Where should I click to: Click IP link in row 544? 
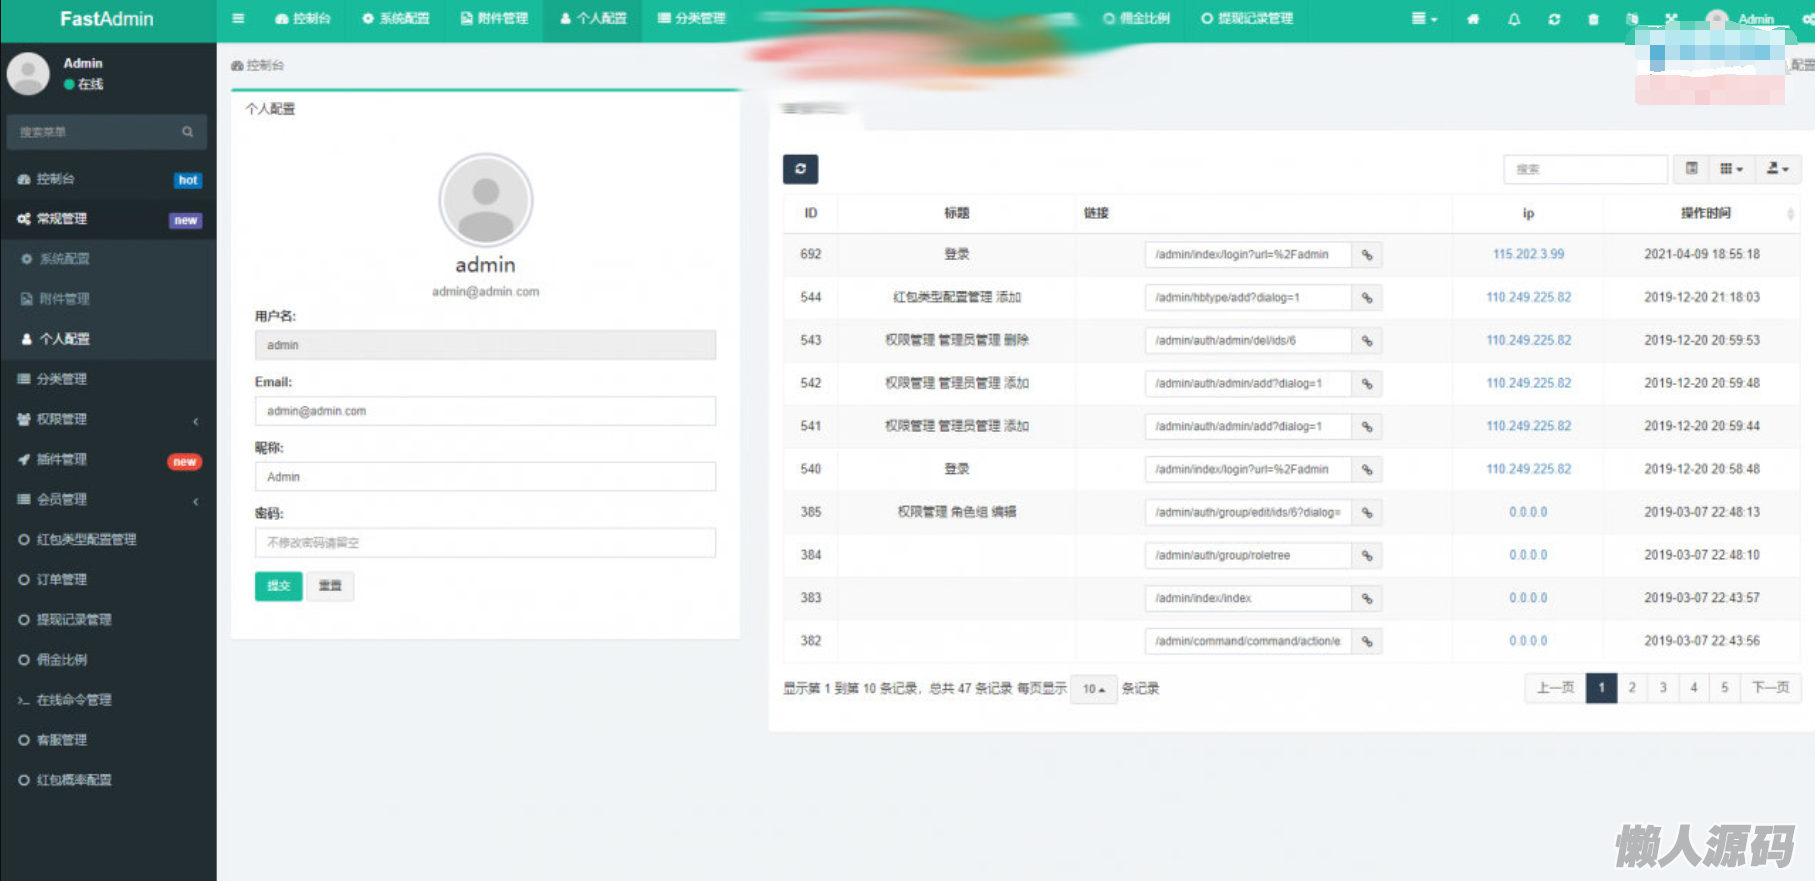[1528, 297]
